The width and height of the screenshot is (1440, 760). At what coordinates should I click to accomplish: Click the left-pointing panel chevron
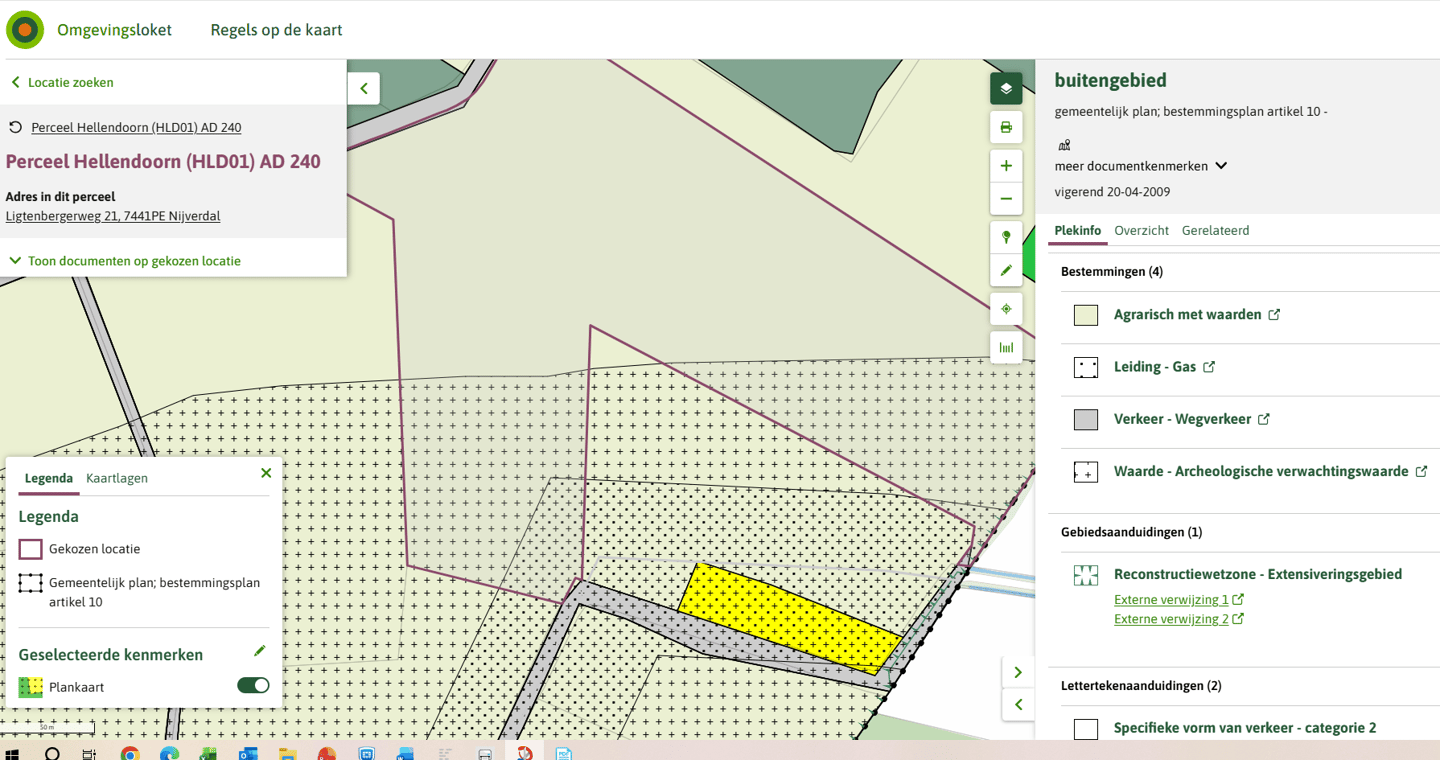coord(1018,705)
